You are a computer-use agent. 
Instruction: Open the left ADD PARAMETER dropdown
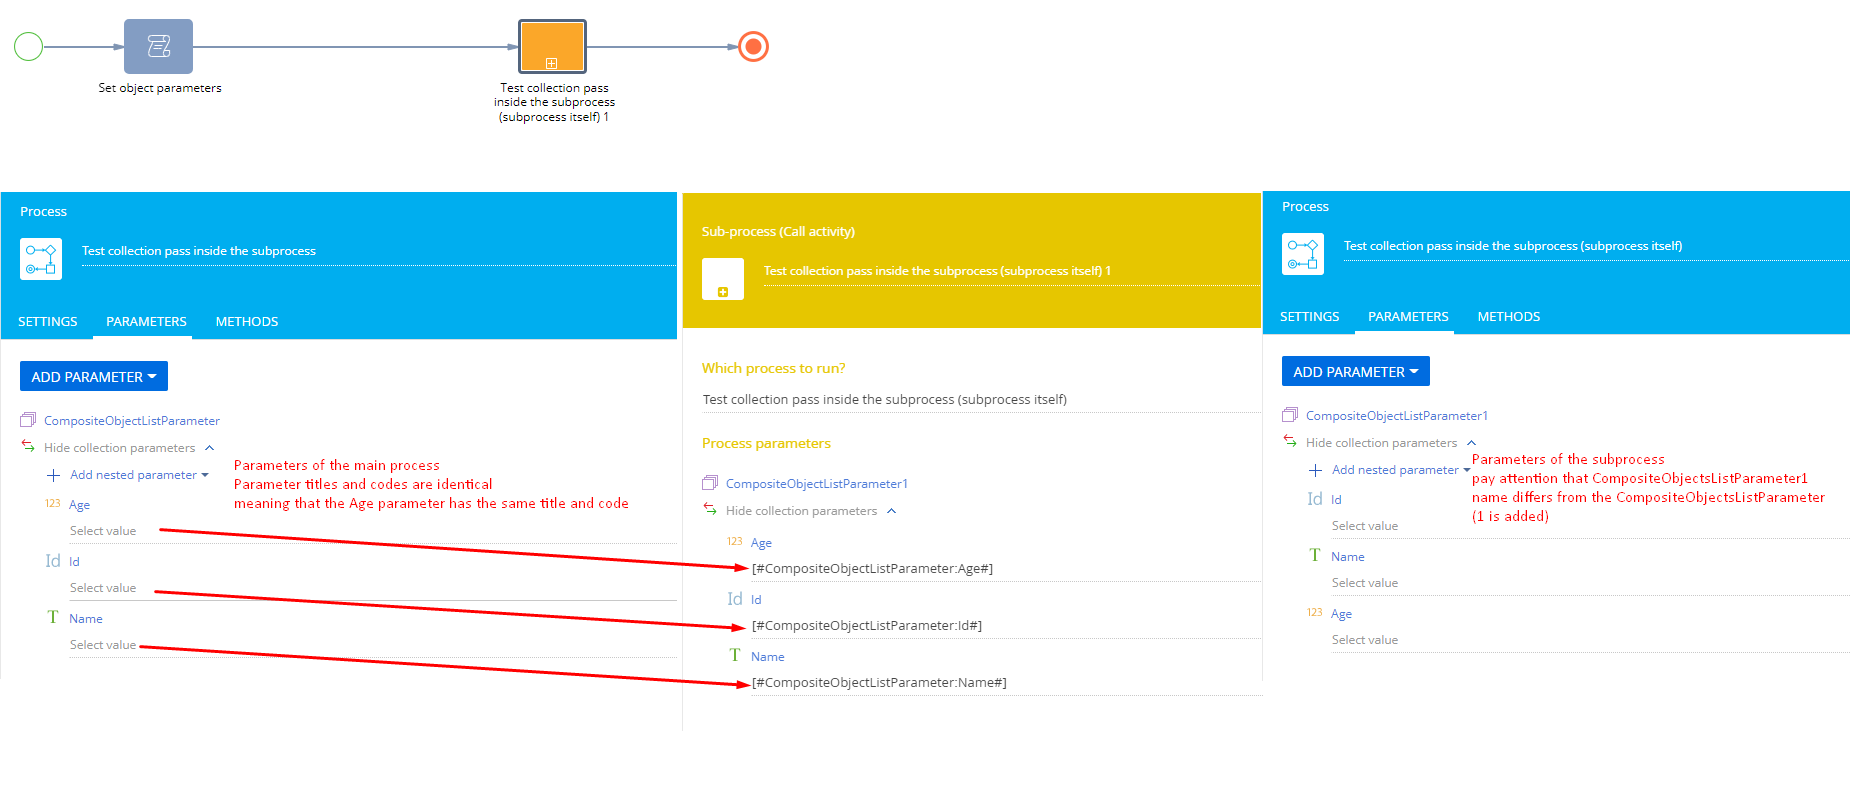[94, 377]
